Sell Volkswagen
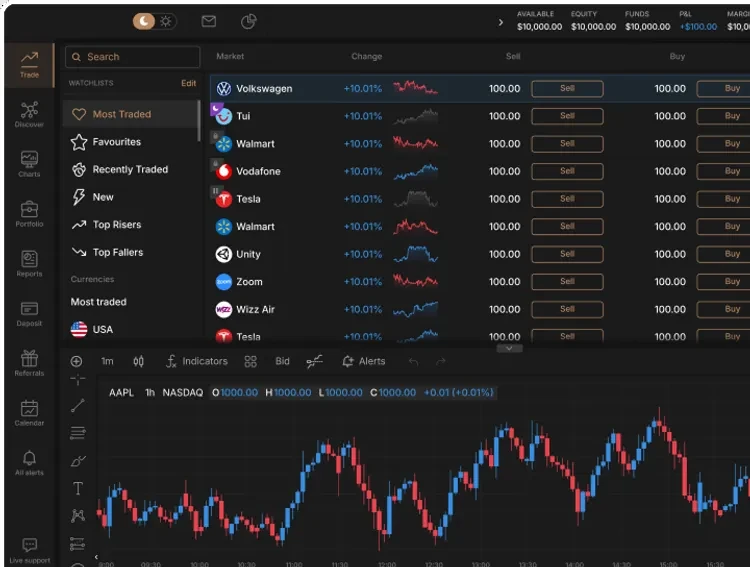The height and width of the screenshot is (567, 750). coord(567,89)
